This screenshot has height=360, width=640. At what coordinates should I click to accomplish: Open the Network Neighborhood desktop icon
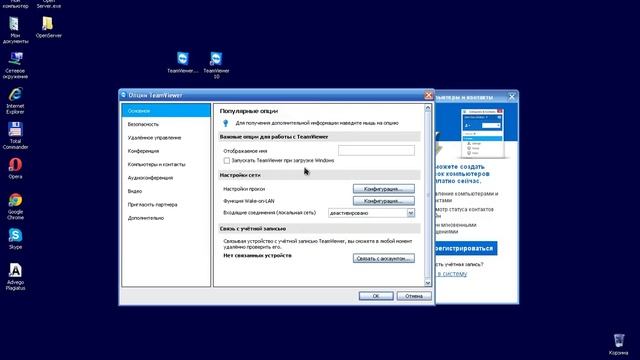click(x=15, y=65)
